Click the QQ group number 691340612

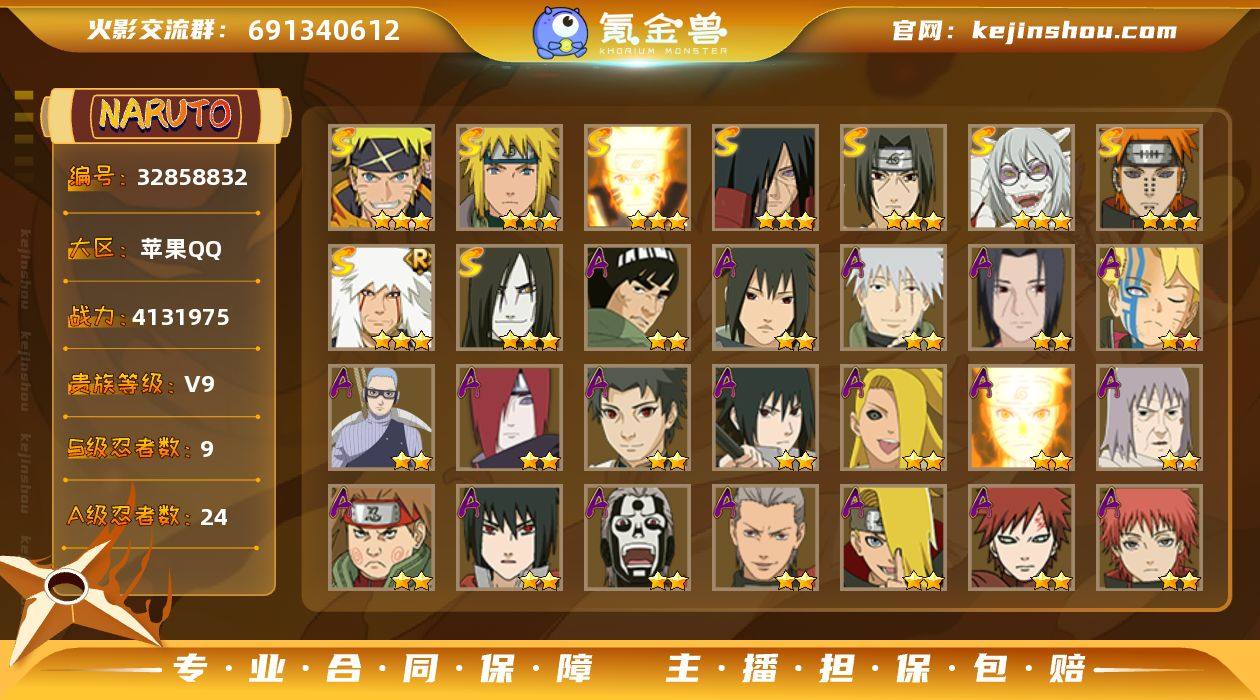coord(324,30)
